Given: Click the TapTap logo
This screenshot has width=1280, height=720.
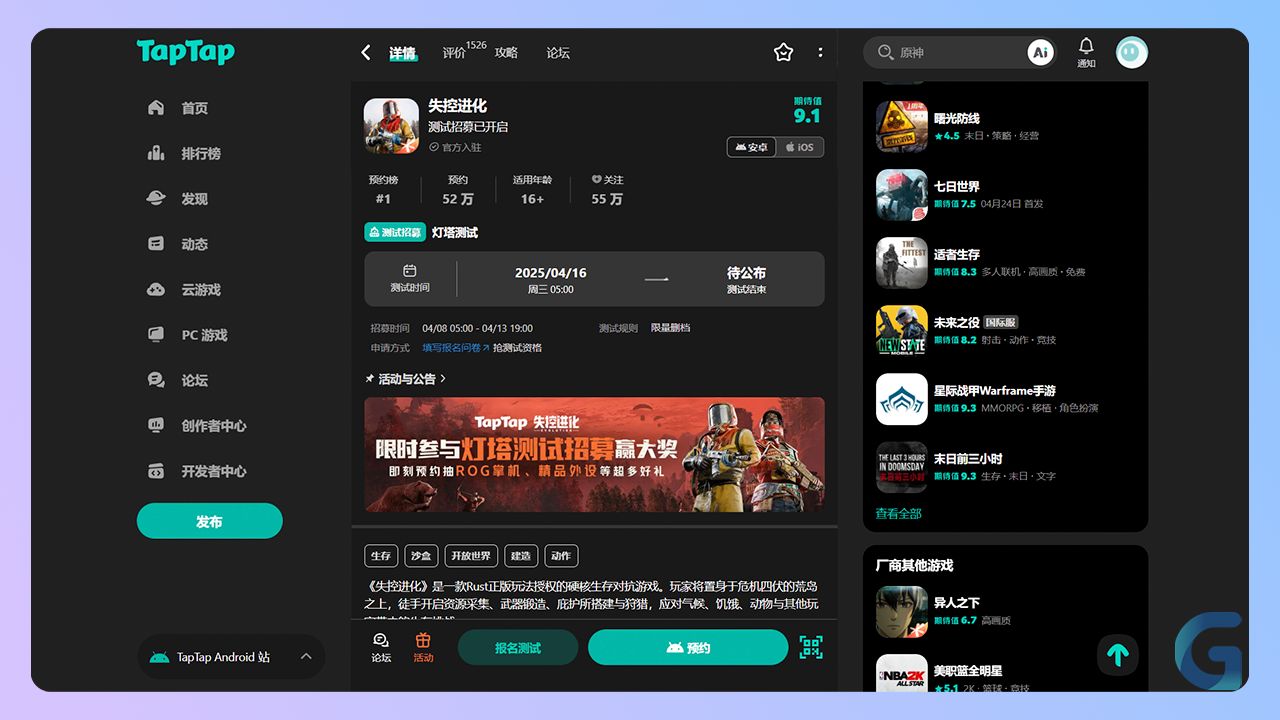Looking at the screenshot, I should click(x=186, y=52).
